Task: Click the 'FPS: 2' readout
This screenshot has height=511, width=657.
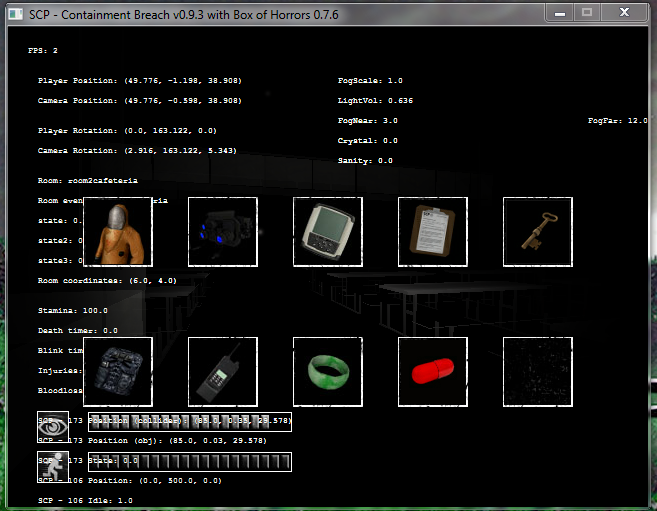Action: click(x=43, y=51)
